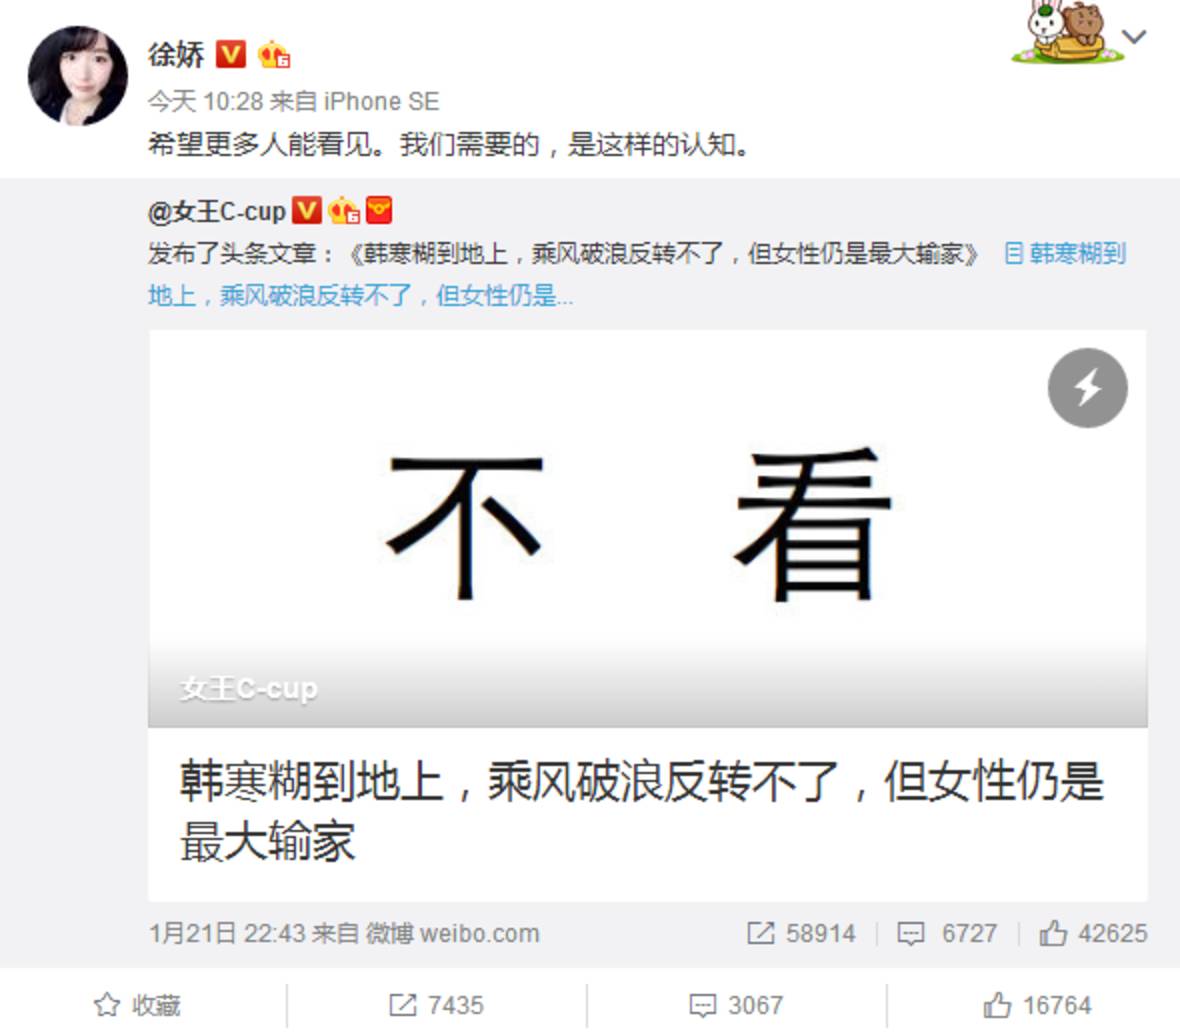Click the lightning bolt icon on article cover
The image size is (1180, 1034).
pyautogui.click(x=1087, y=388)
